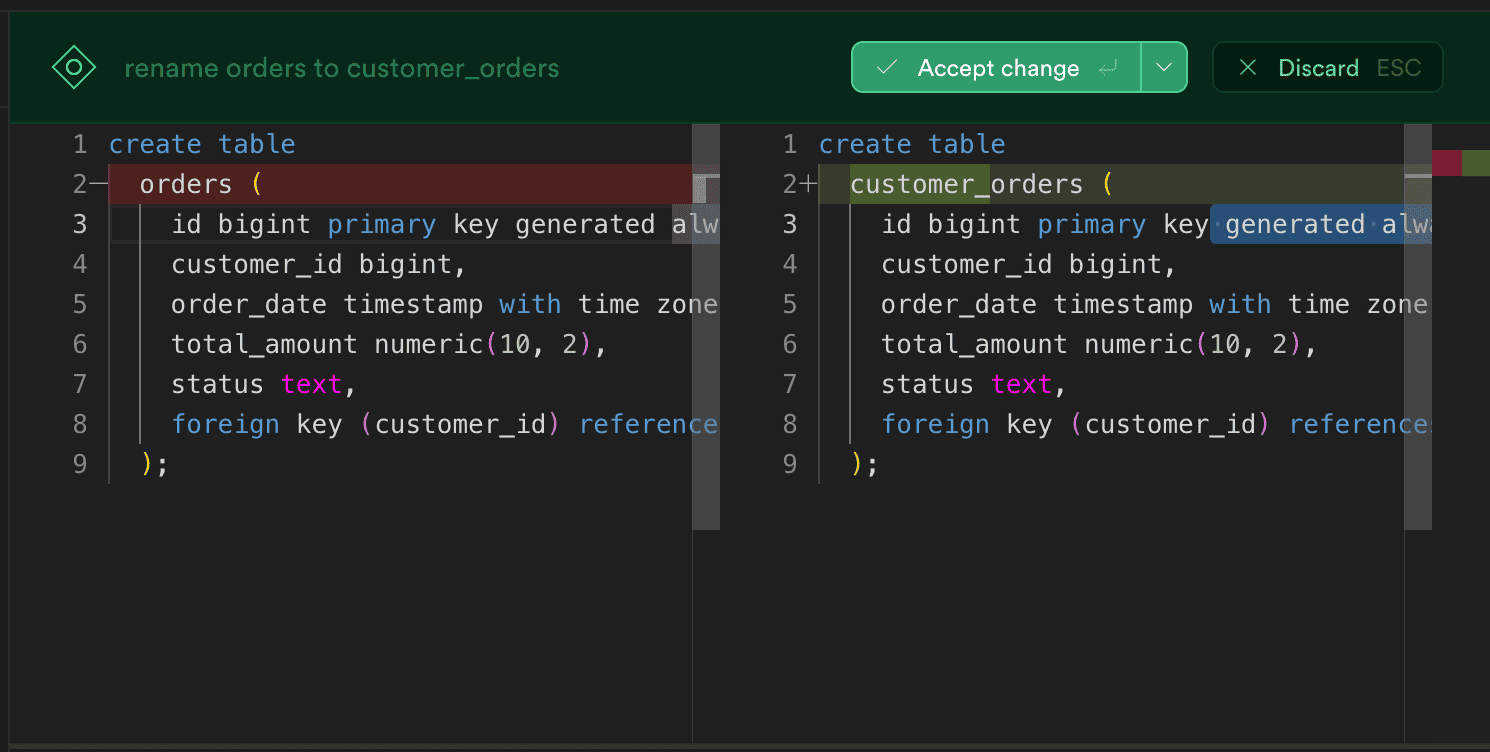
Task: Click the X icon beside Discard
Action: pos(1247,67)
